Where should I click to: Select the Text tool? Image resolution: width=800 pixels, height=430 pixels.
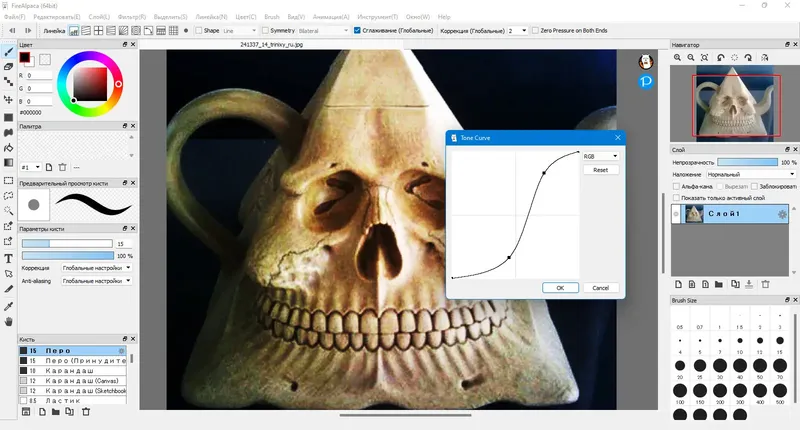(x=8, y=259)
